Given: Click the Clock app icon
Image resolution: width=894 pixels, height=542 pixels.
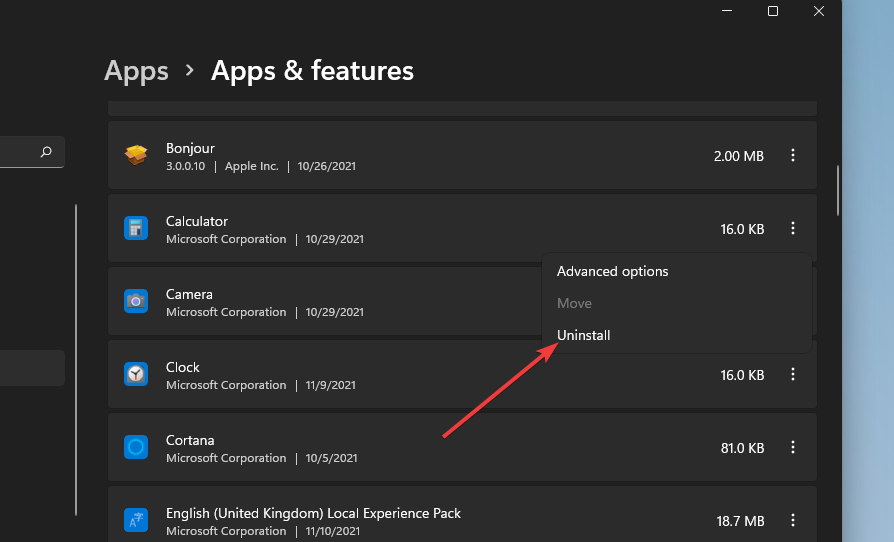Looking at the screenshot, I should (136, 374).
